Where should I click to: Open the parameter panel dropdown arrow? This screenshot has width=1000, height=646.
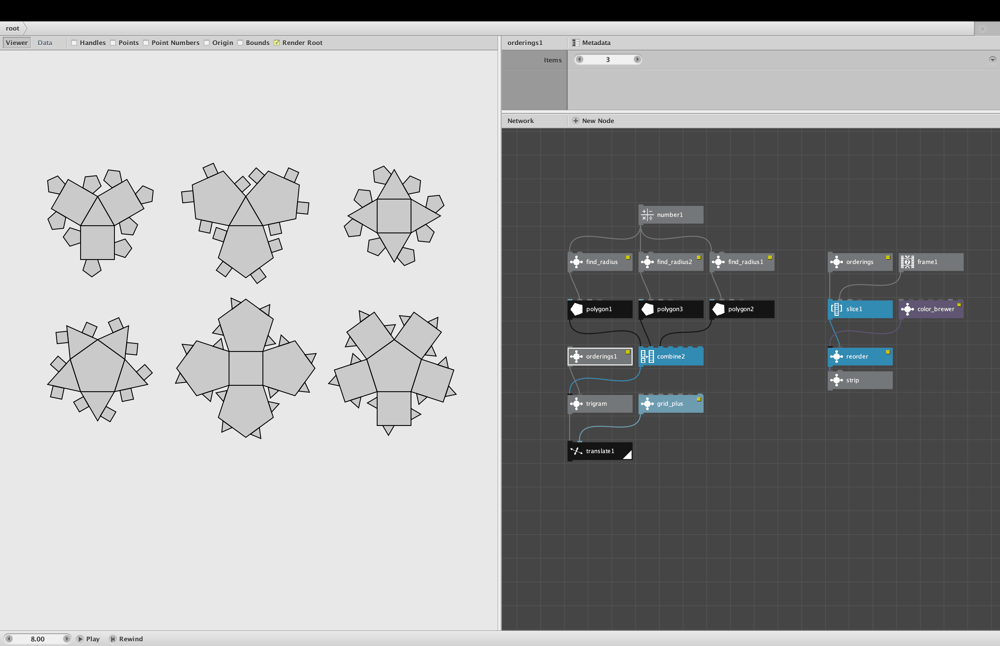pyautogui.click(x=992, y=59)
